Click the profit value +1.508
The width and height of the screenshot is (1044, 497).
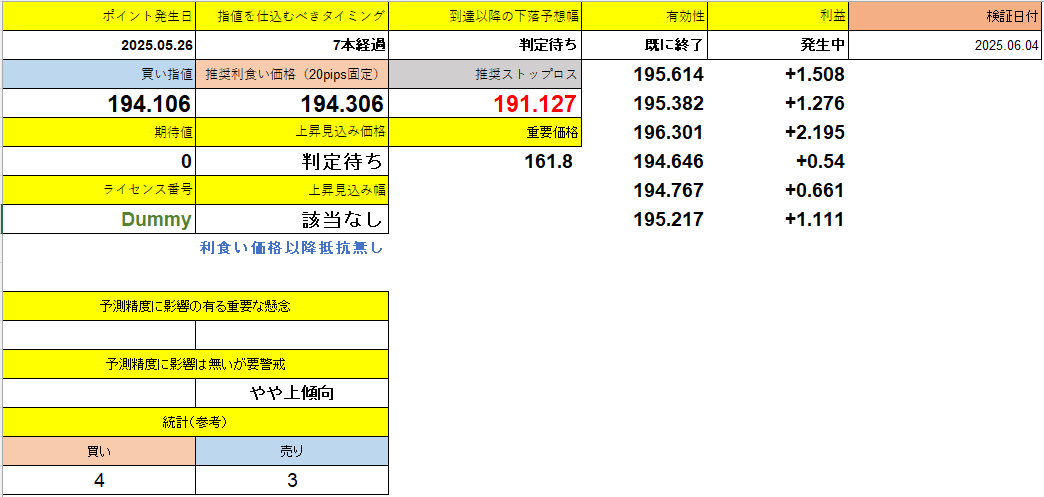coord(815,75)
